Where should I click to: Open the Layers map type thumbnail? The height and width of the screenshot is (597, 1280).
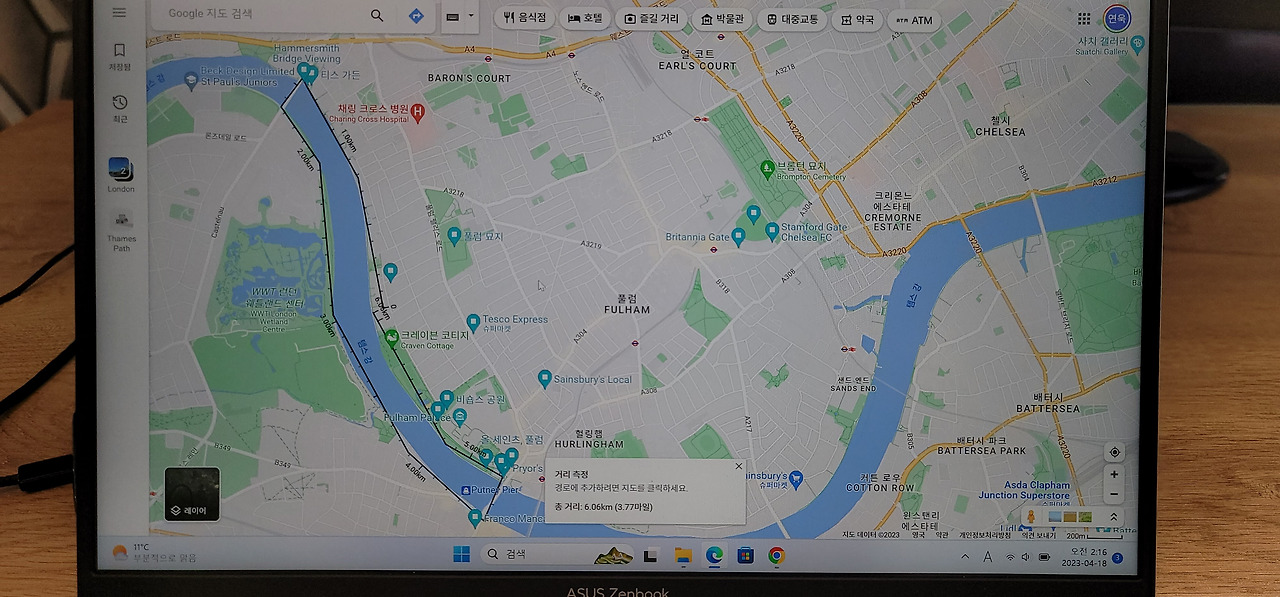coord(192,494)
